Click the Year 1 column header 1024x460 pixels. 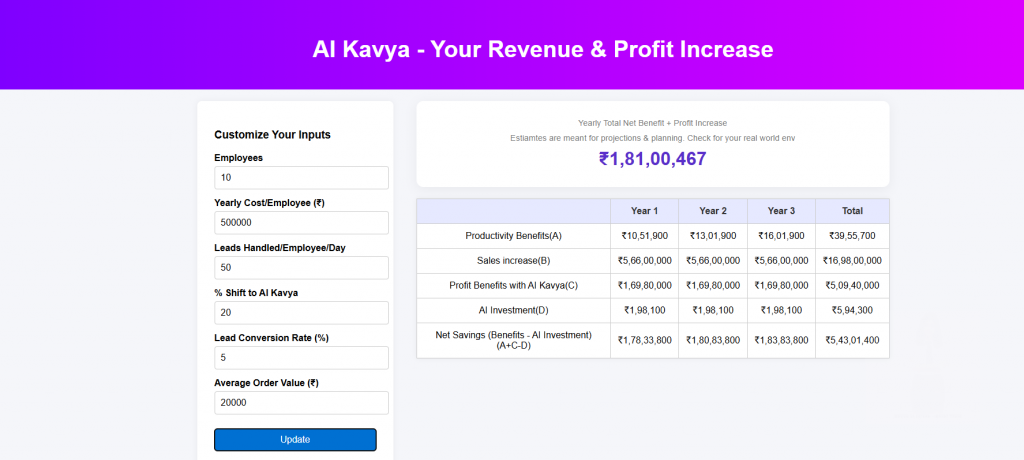tap(644, 211)
